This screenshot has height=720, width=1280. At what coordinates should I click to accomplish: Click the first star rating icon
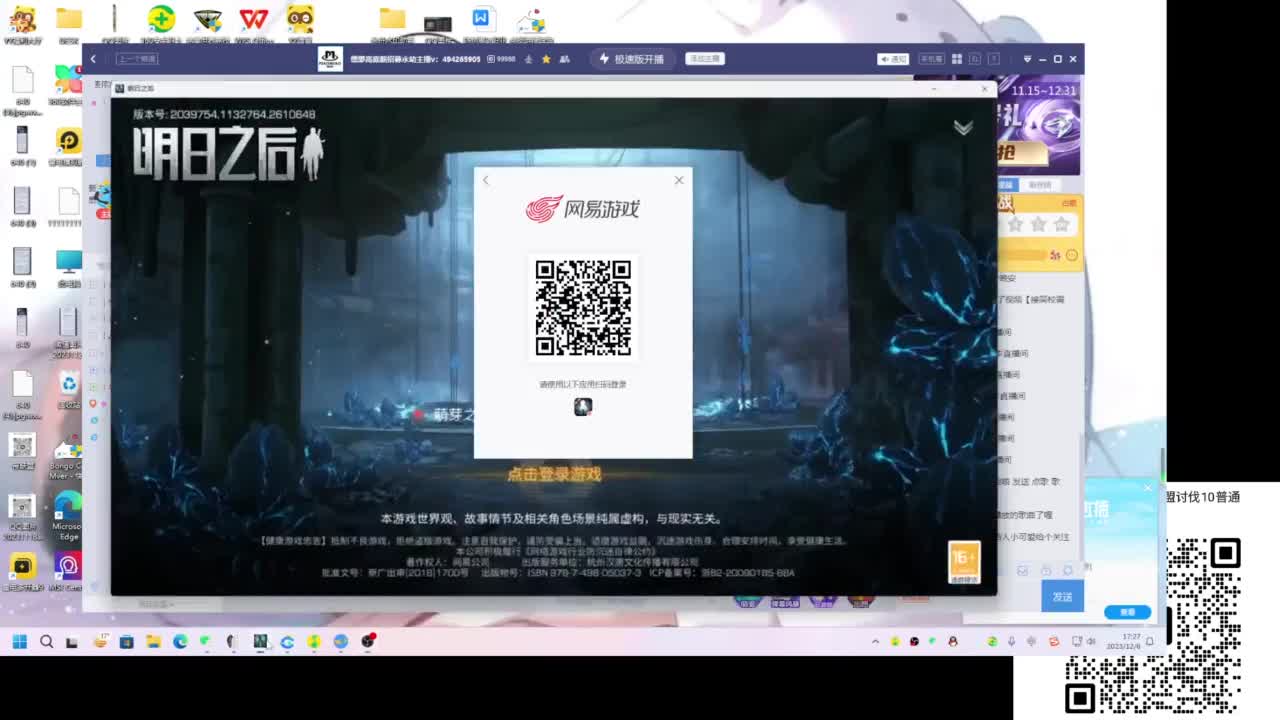click(x=1015, y=225)
